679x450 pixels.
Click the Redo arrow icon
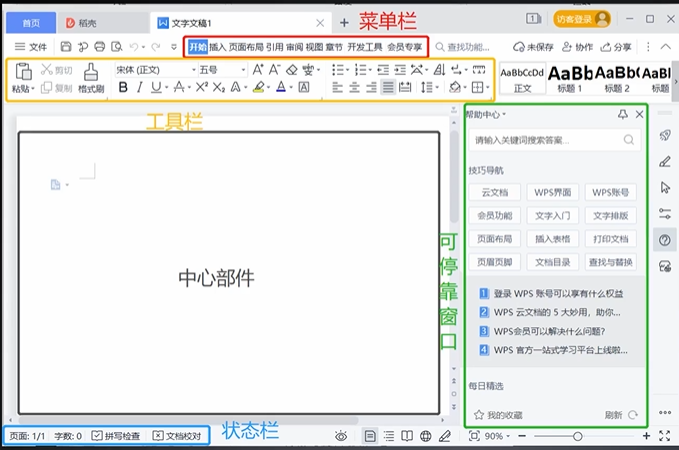pos(155,47)
